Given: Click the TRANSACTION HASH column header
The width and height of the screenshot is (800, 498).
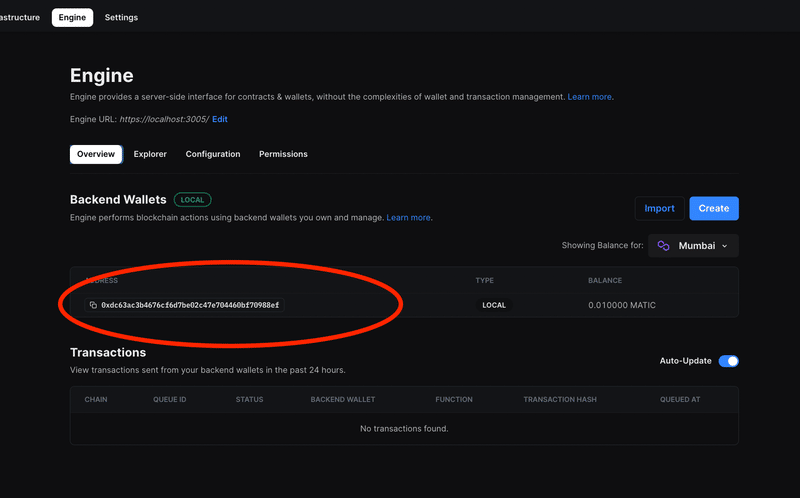Looking at the screenshot, I should click(x=560, y=400).
